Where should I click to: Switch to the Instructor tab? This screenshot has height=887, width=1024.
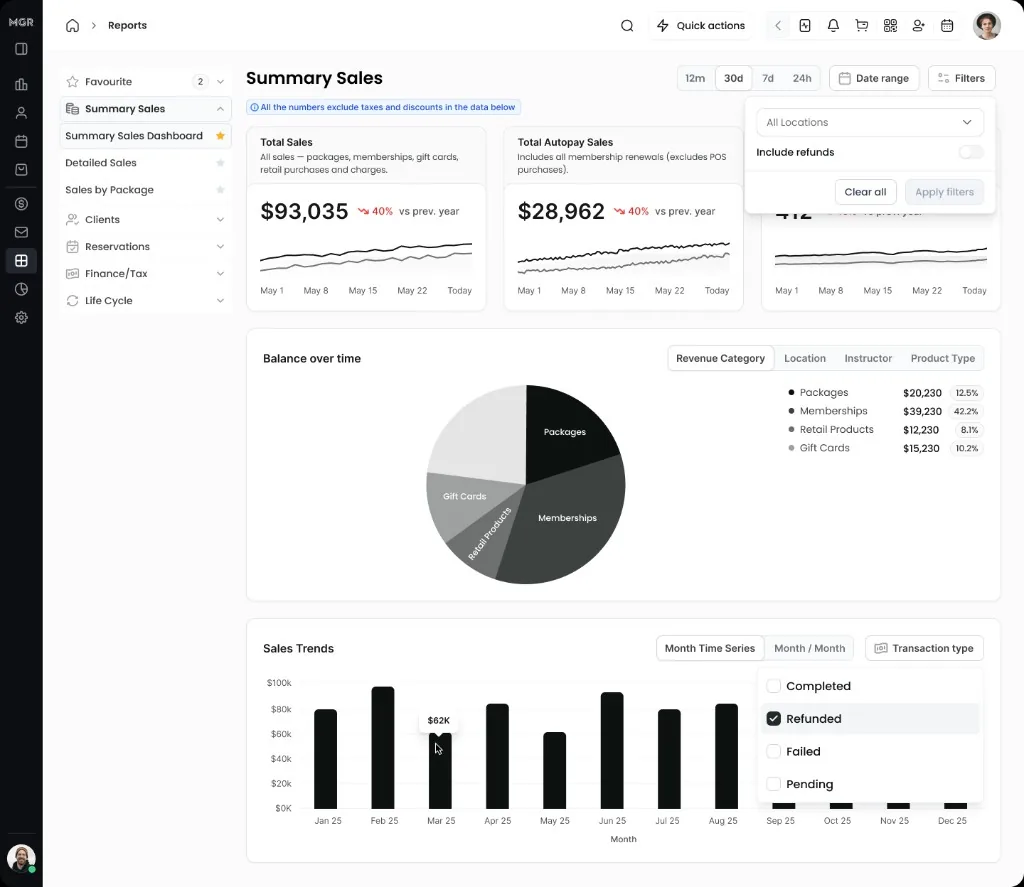(867, 358)
